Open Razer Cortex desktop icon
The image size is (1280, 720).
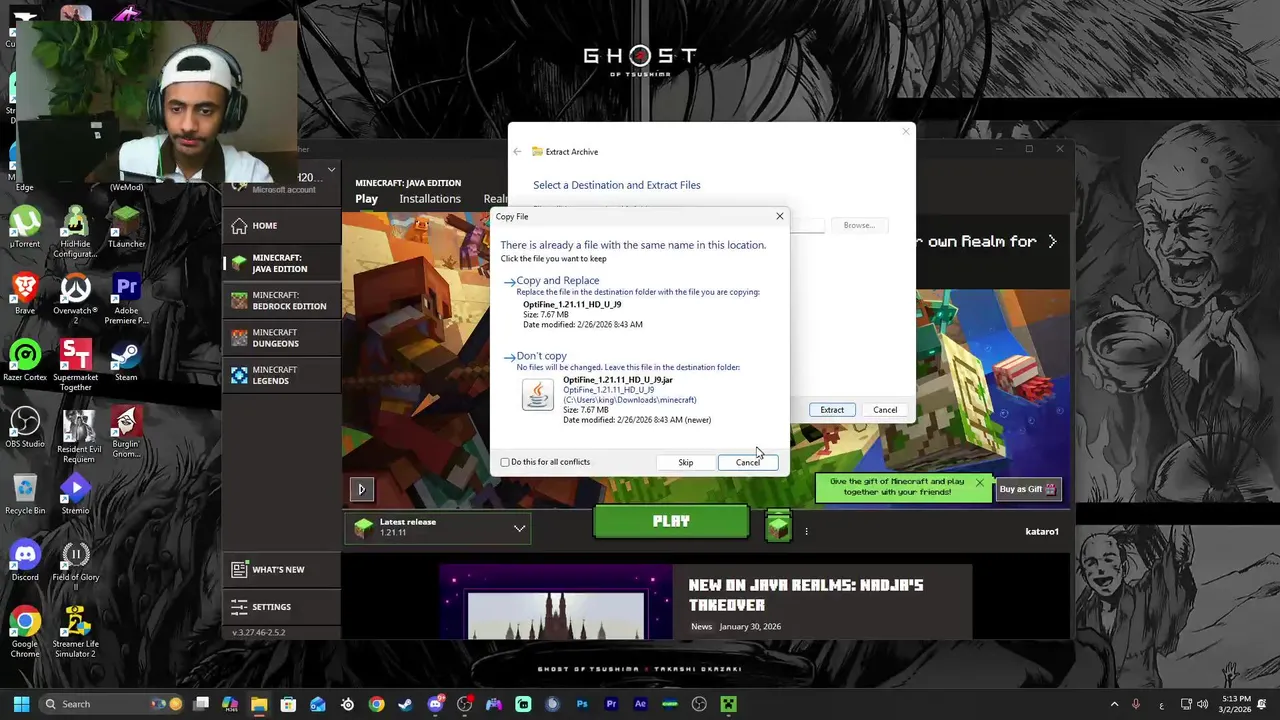25,361
